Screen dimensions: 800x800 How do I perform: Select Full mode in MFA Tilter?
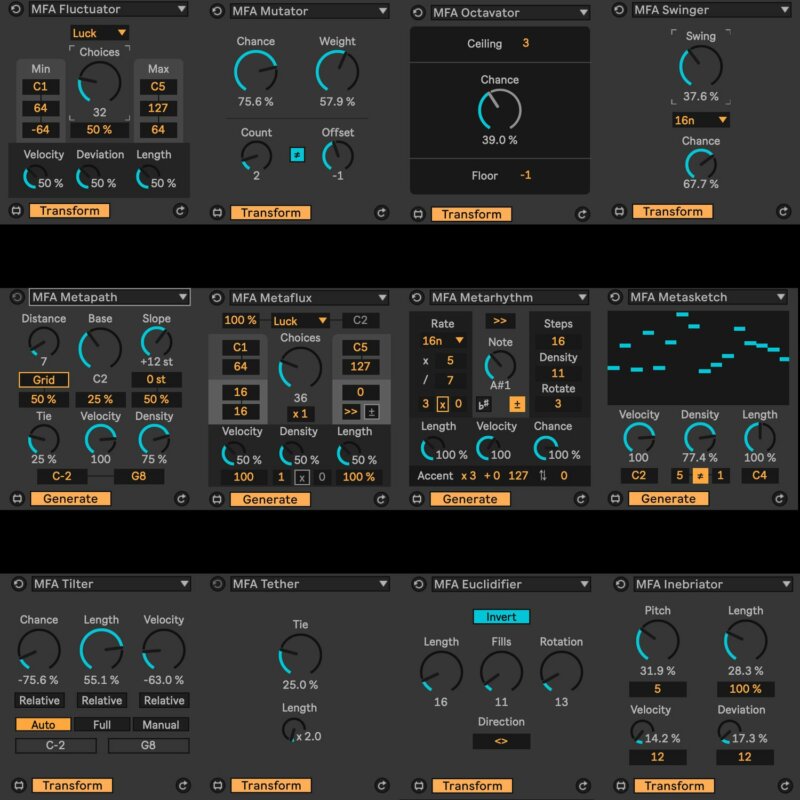click(x=102, y=724)
